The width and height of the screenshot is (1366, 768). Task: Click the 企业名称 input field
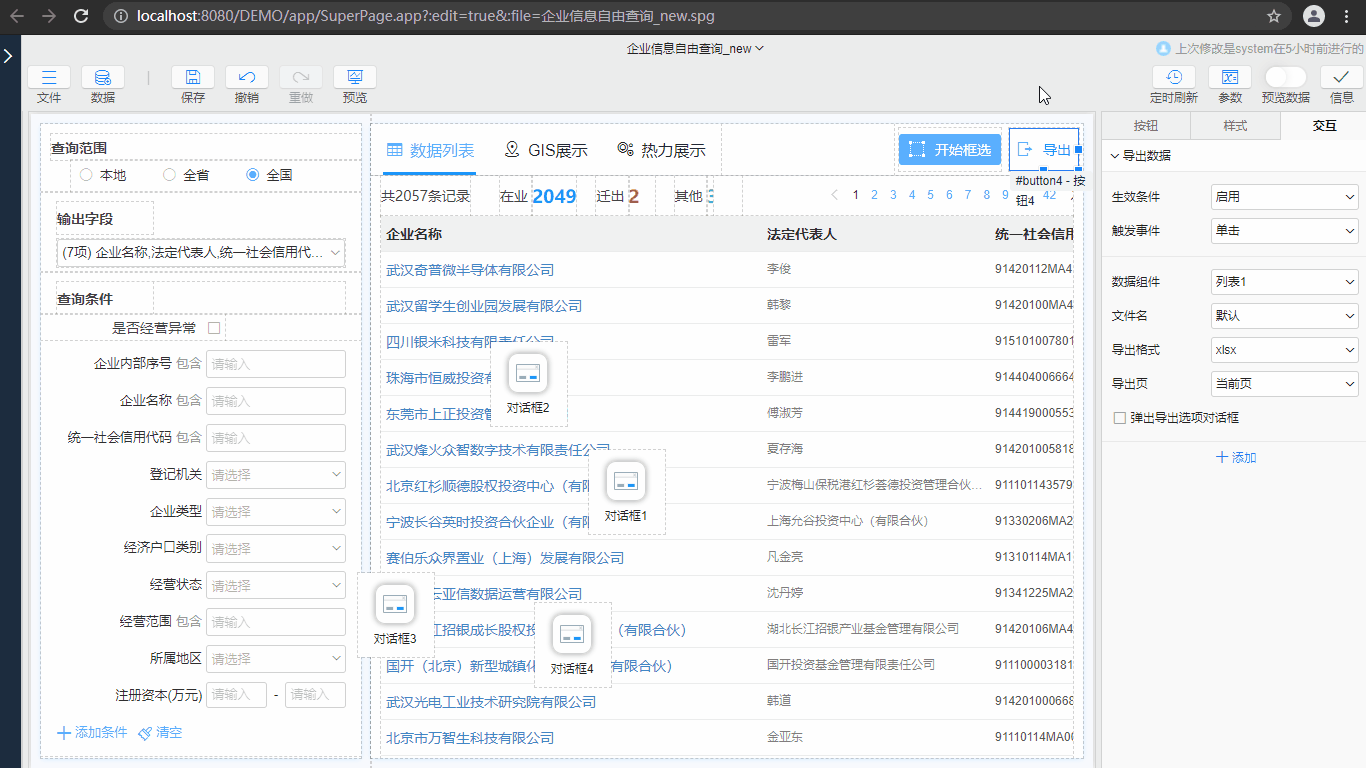(276, 400)
